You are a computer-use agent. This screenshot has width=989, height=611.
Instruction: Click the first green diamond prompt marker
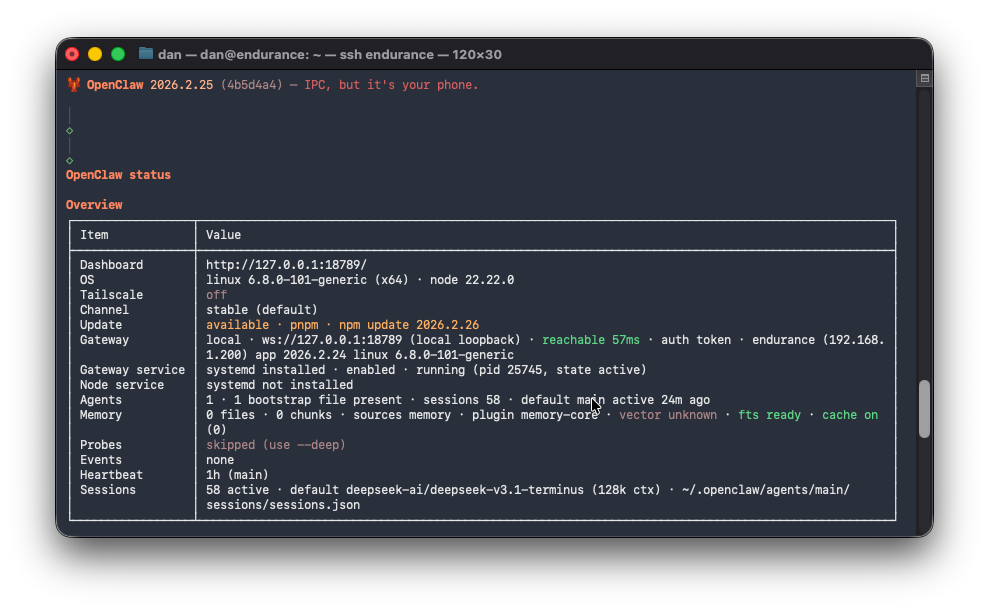coord(68,129)
